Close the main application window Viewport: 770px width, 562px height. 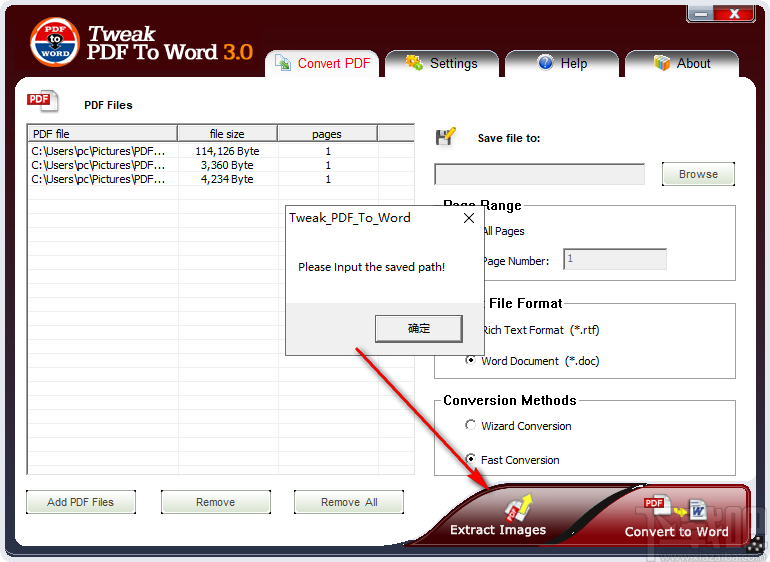(x=734, y=14)
